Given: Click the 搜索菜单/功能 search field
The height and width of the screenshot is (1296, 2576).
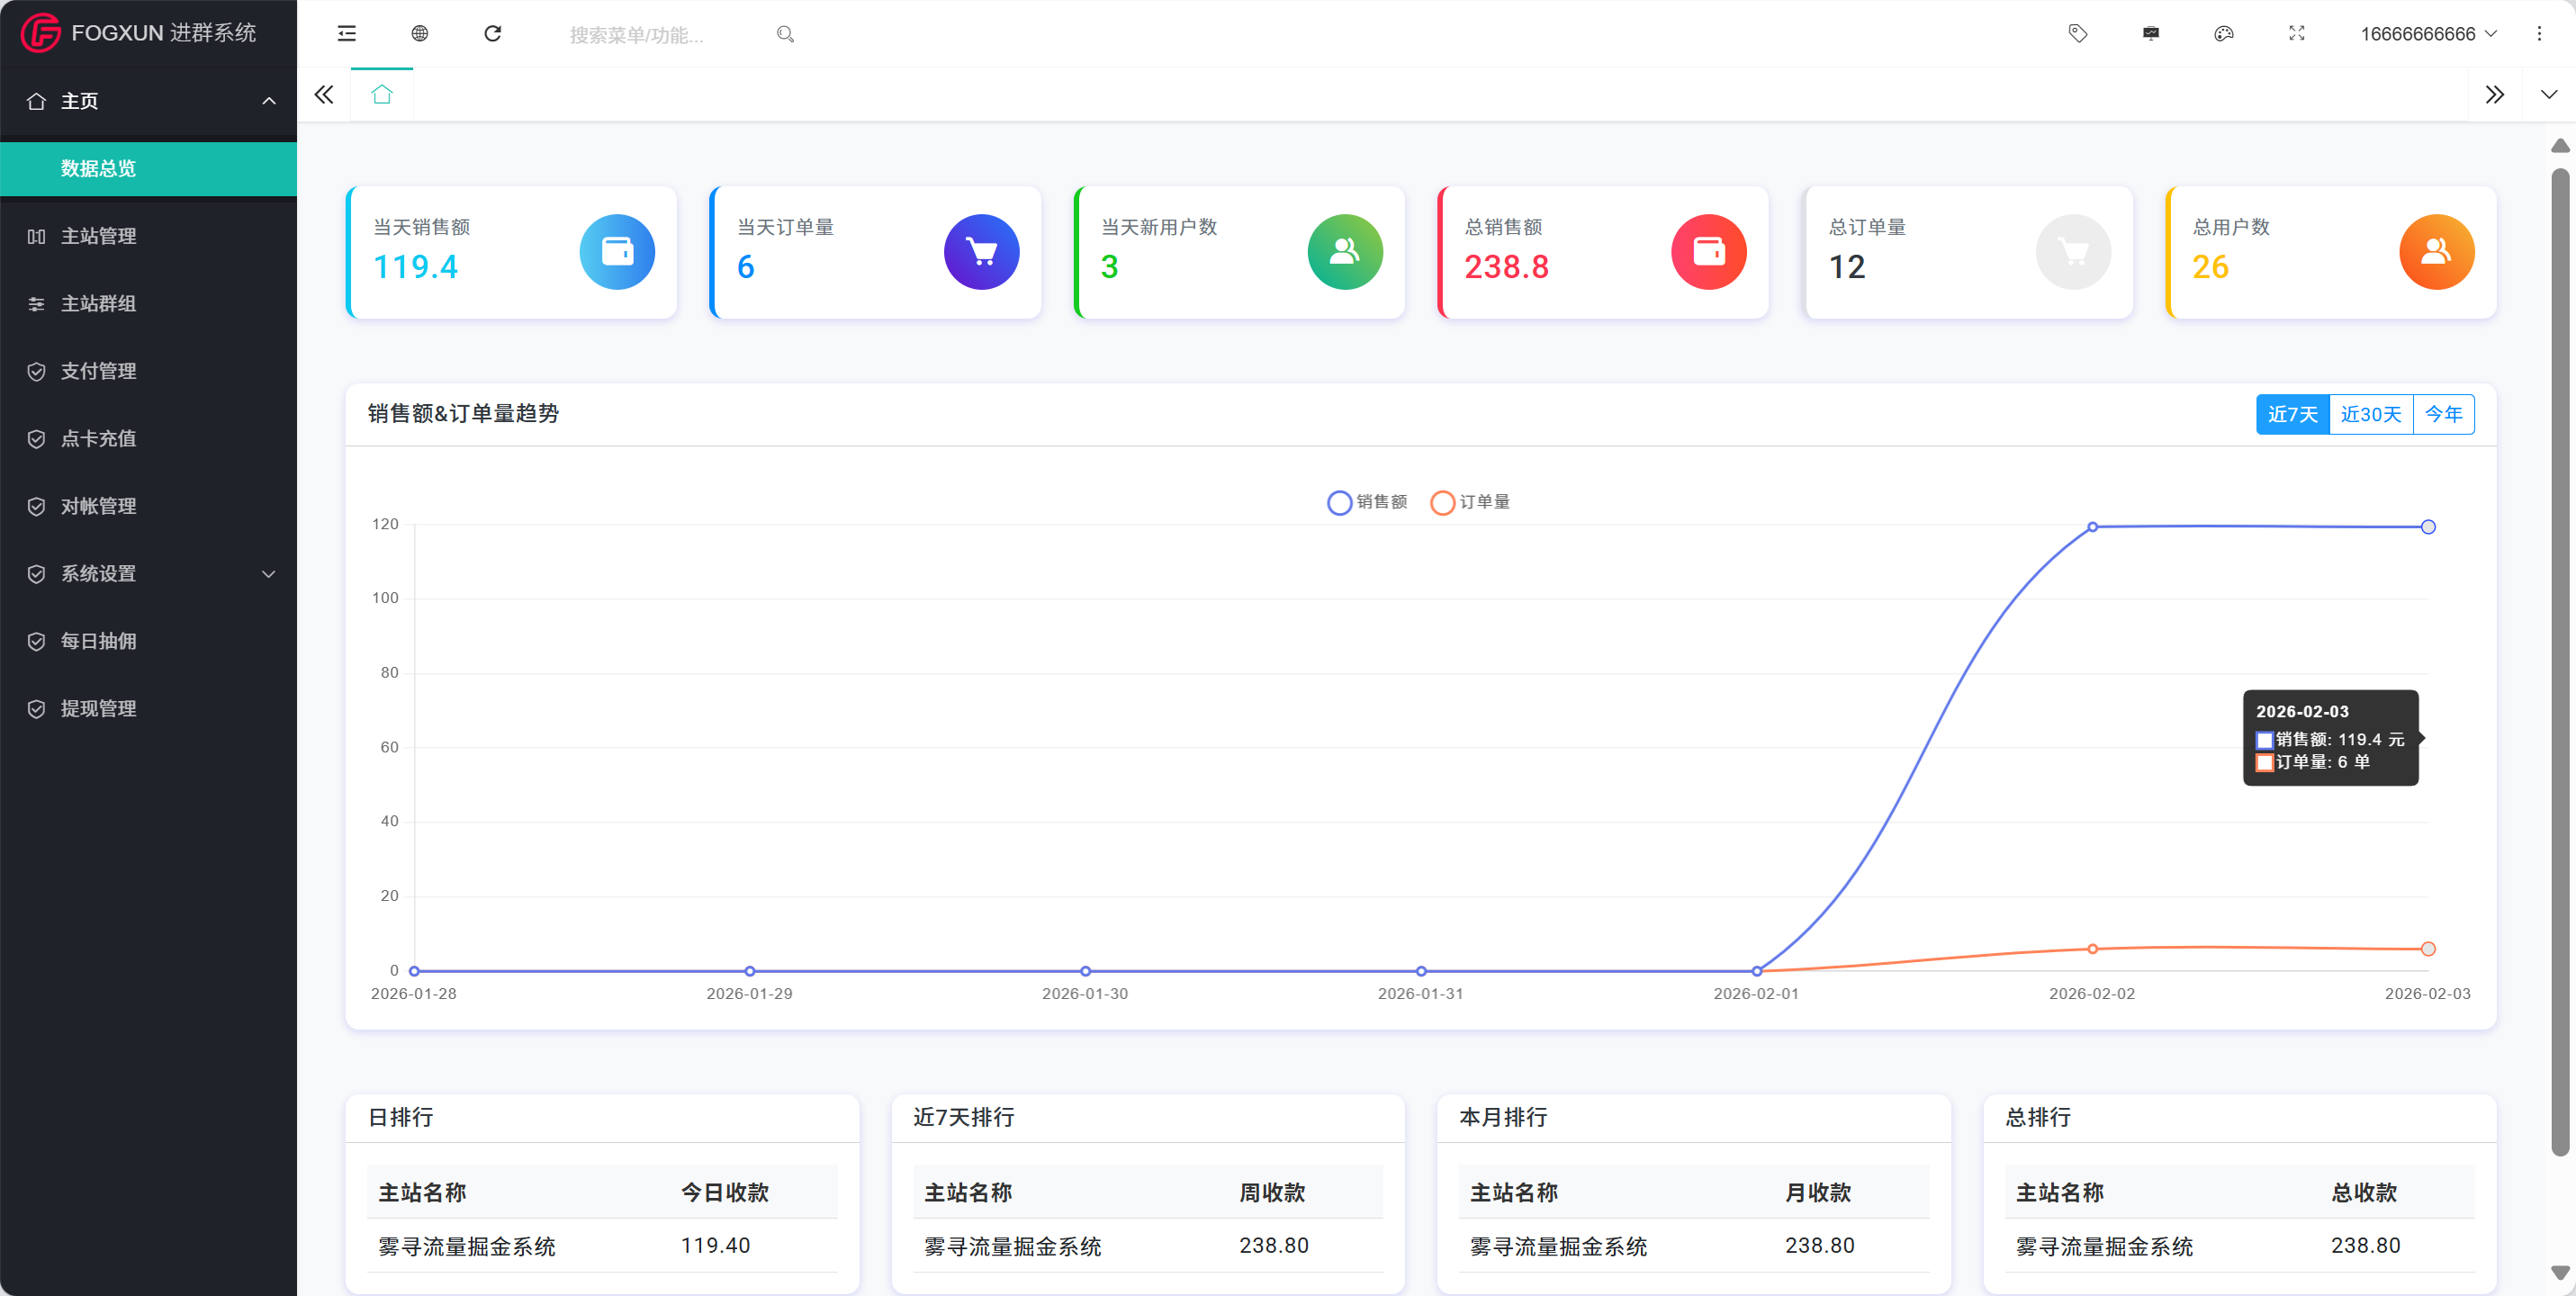Looking at the screenshot, I should tap(665, 35).
